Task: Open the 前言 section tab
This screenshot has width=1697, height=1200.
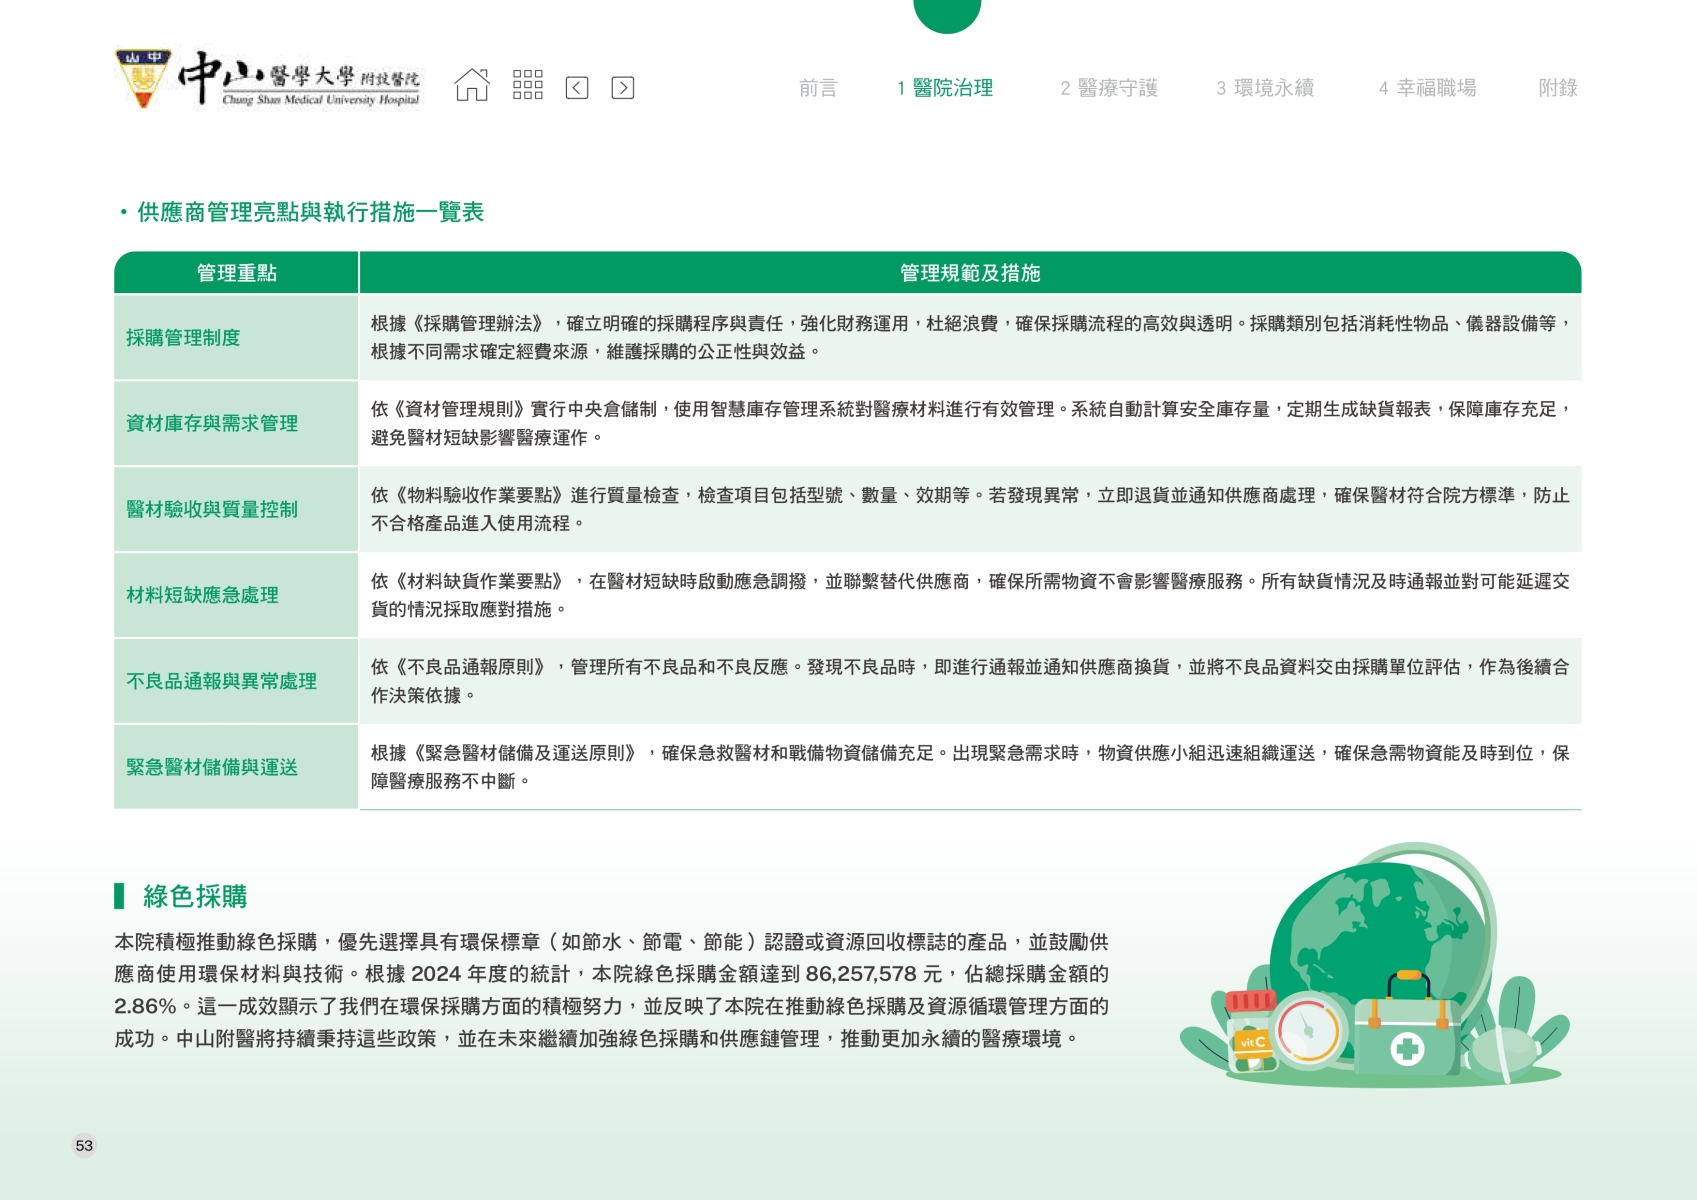Action: pos(817,88)
